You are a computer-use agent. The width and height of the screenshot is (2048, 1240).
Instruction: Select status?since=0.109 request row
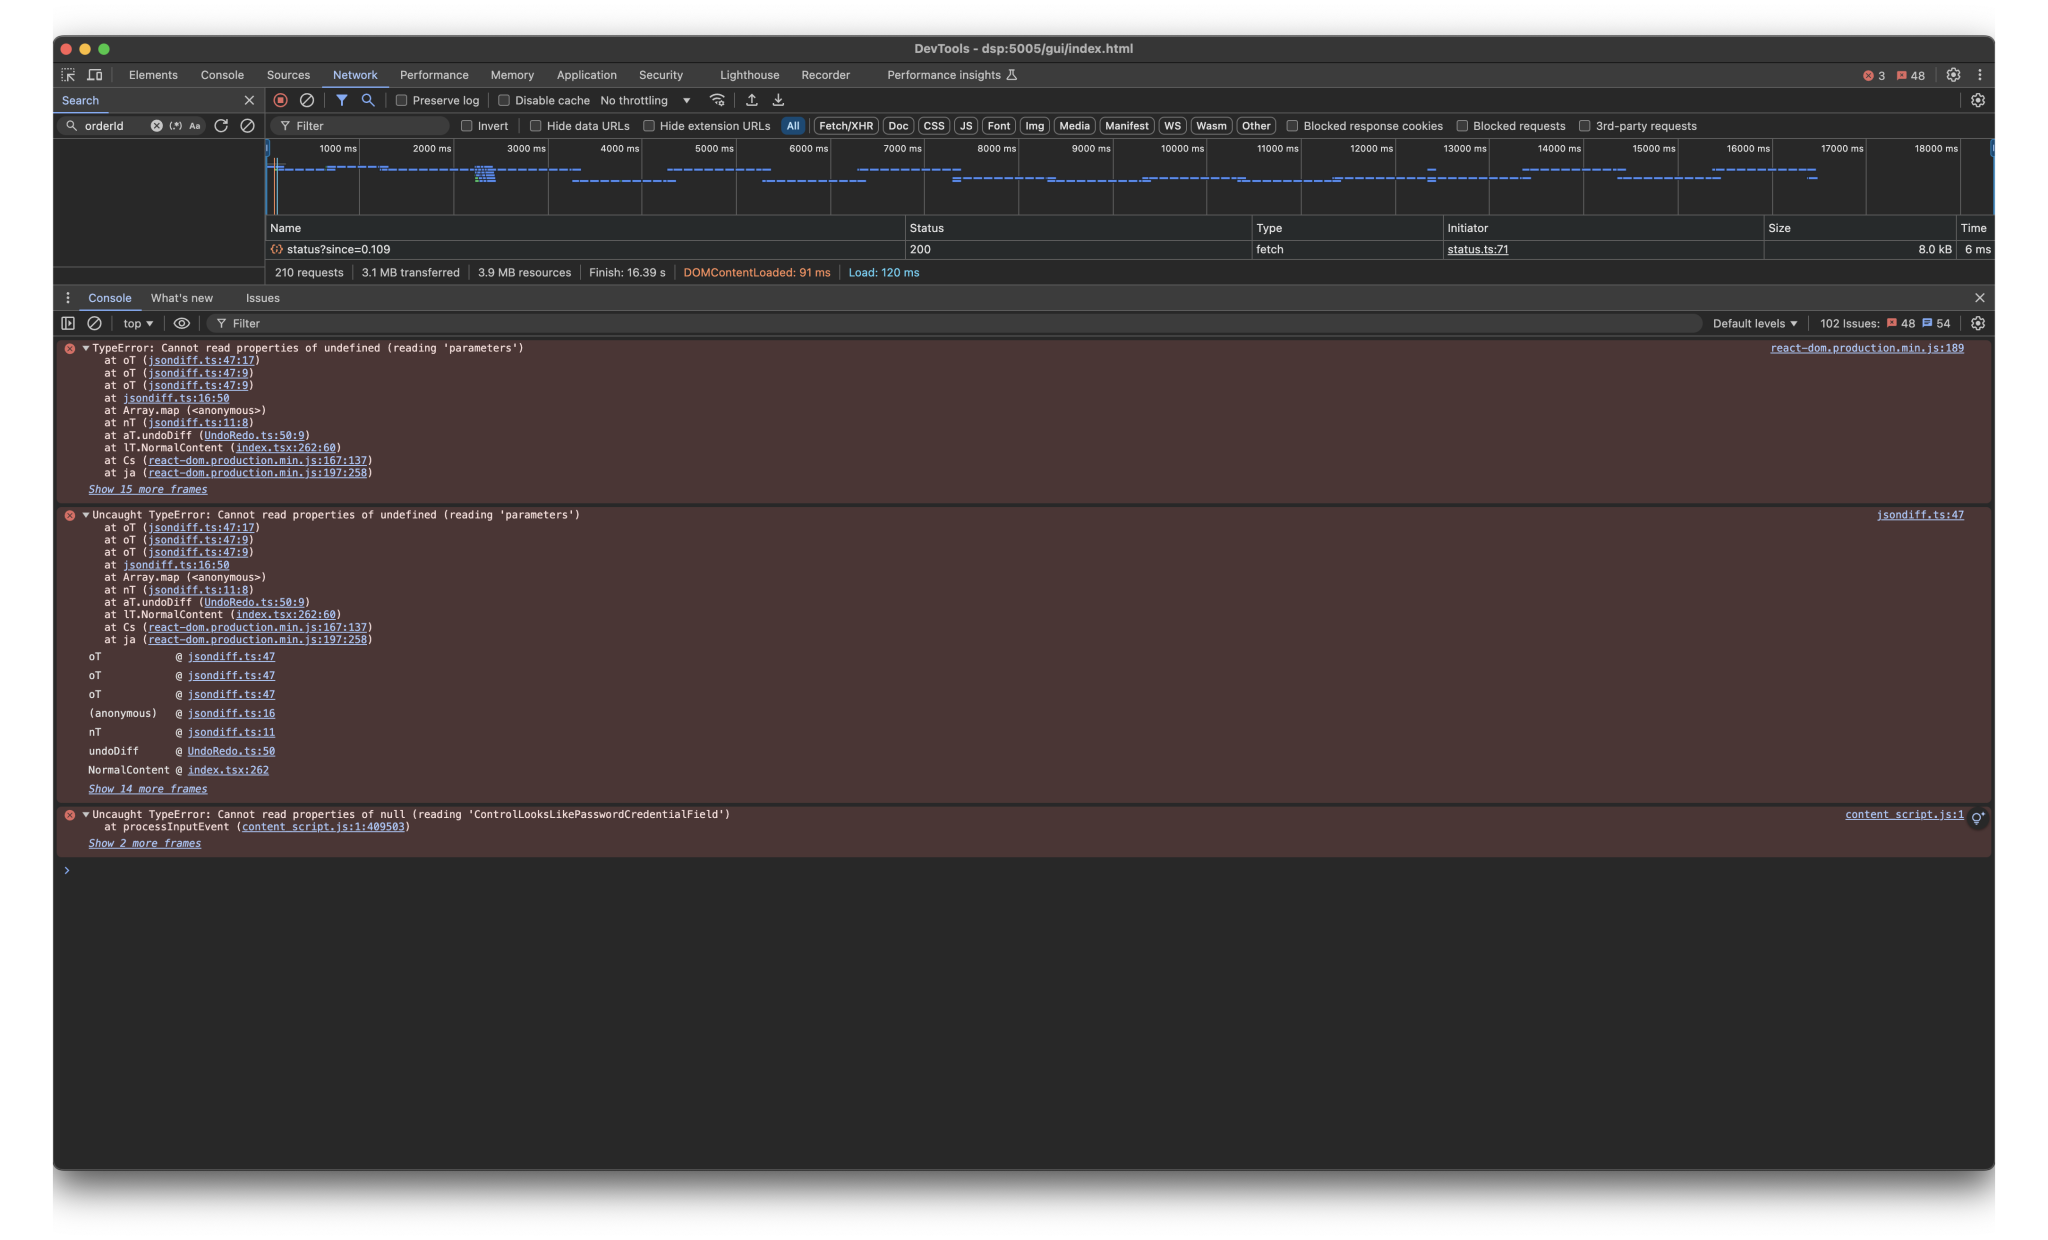coord(1129,249)
